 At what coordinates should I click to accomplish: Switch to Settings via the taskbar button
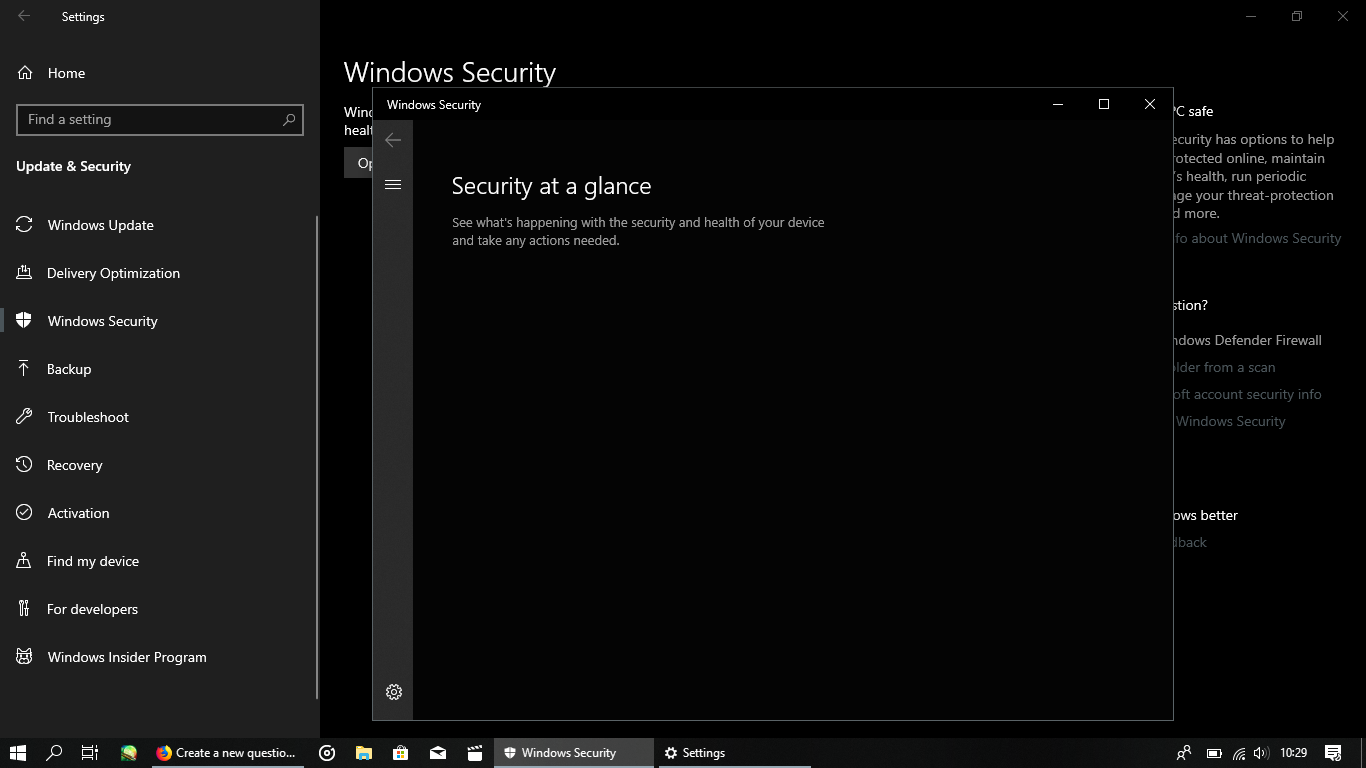pyautogui.click(x=733, y=753)
